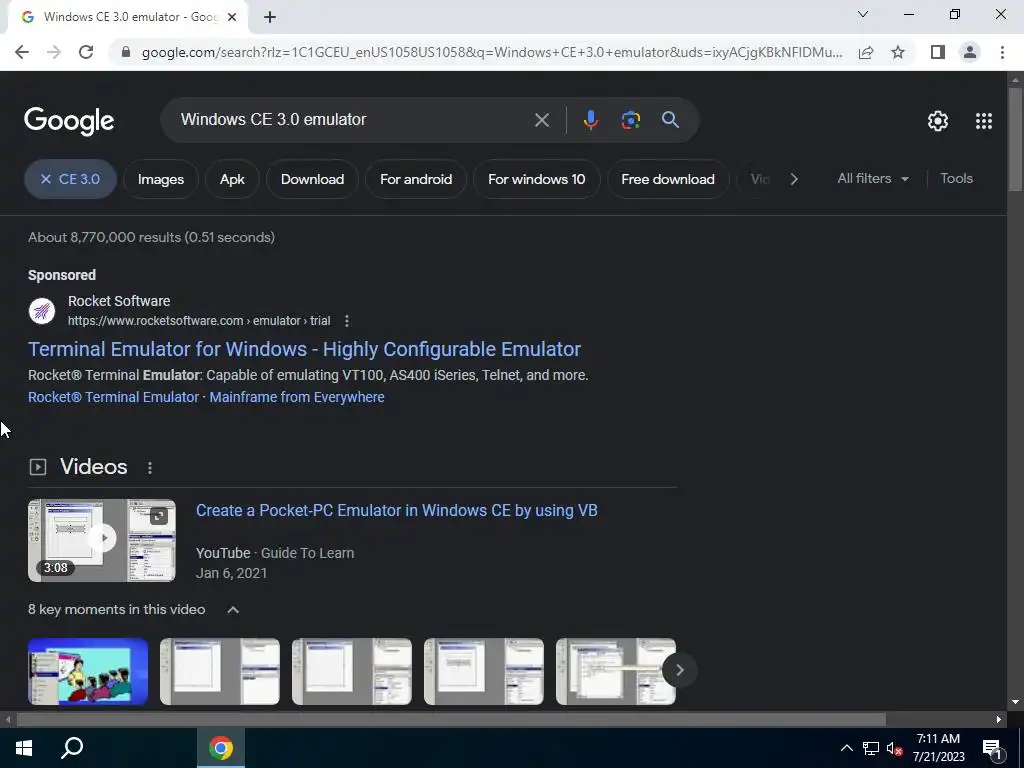Click Rocket Software site logo
This screenshot has width=1024, height=768.
[x=42, y=311]
